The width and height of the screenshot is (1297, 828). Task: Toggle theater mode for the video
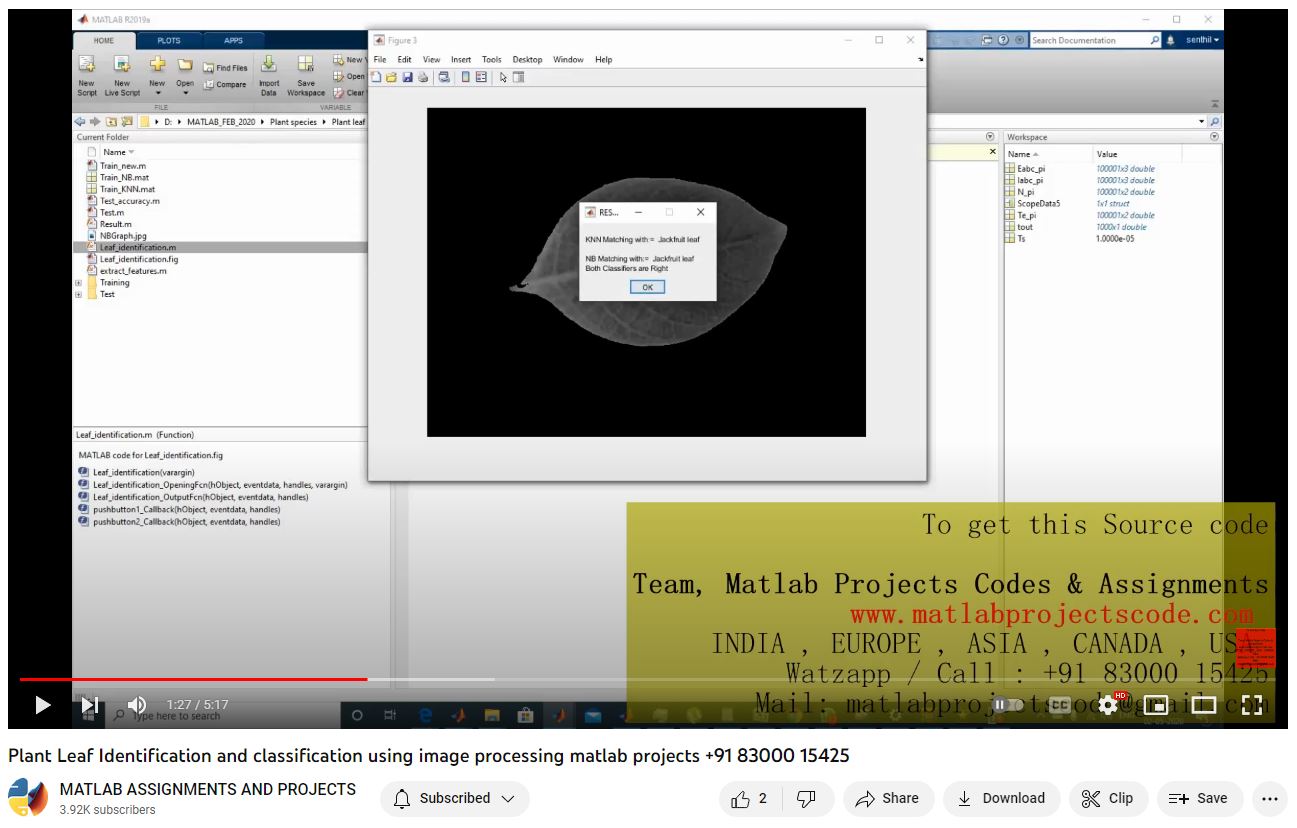pos(1204,705)
